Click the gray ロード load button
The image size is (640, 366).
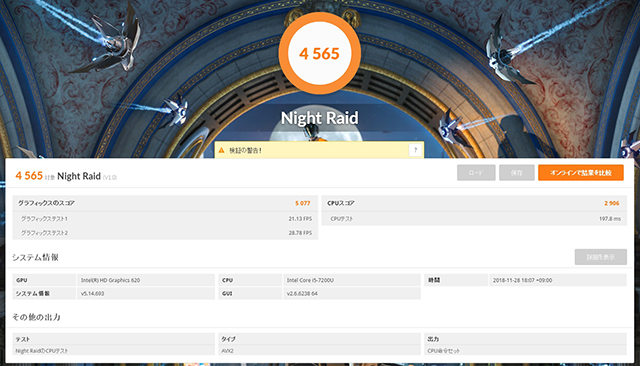tap(476, 173)
